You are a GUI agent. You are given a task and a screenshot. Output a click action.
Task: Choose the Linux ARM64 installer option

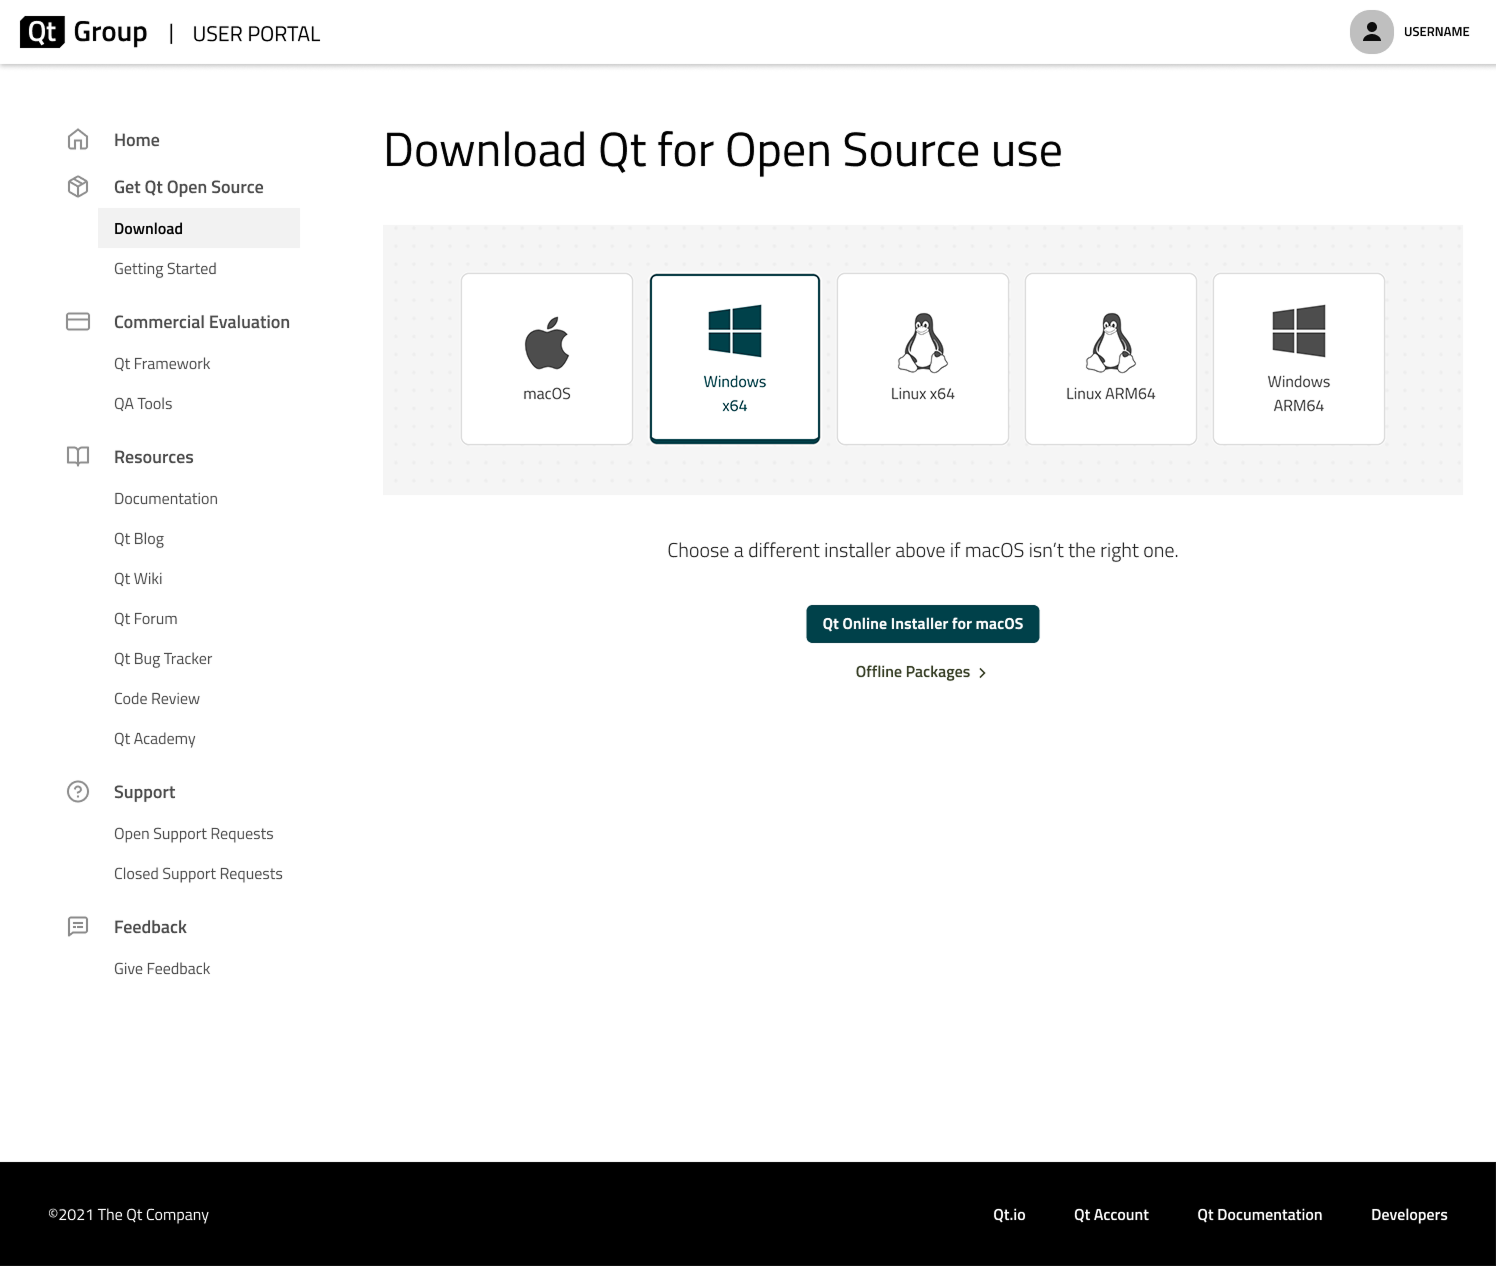[x=1110, y=358]
